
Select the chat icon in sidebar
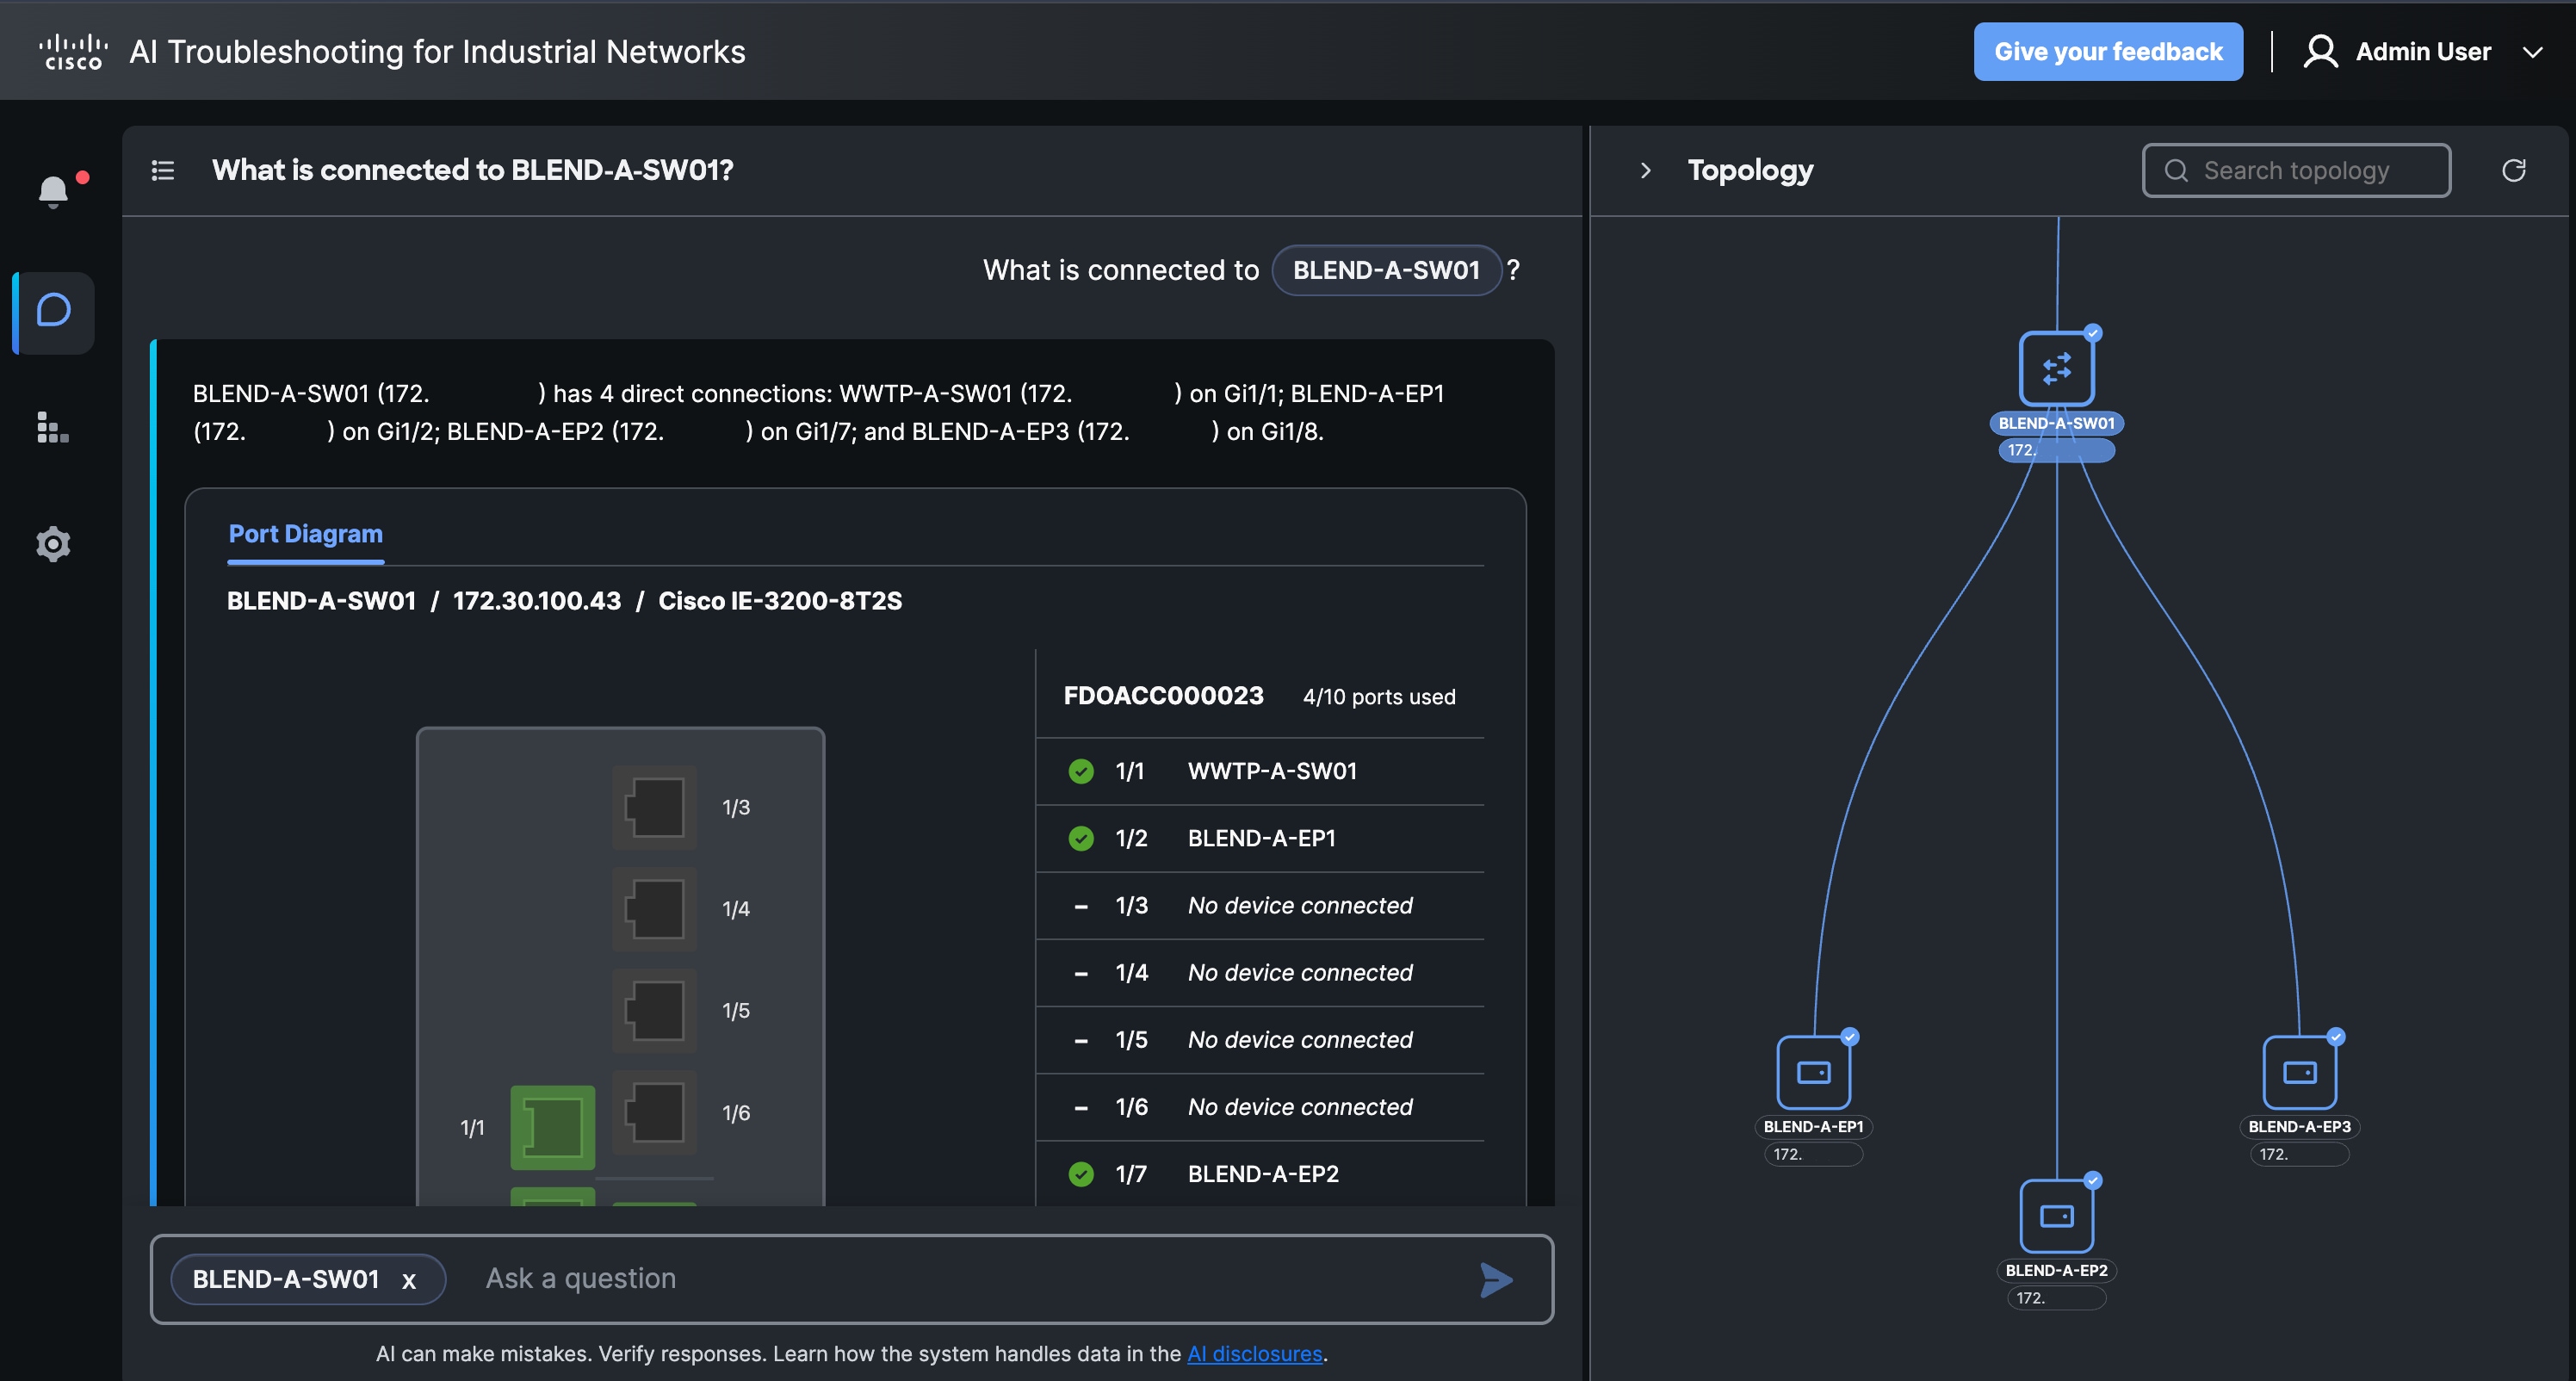coord(54,311)
